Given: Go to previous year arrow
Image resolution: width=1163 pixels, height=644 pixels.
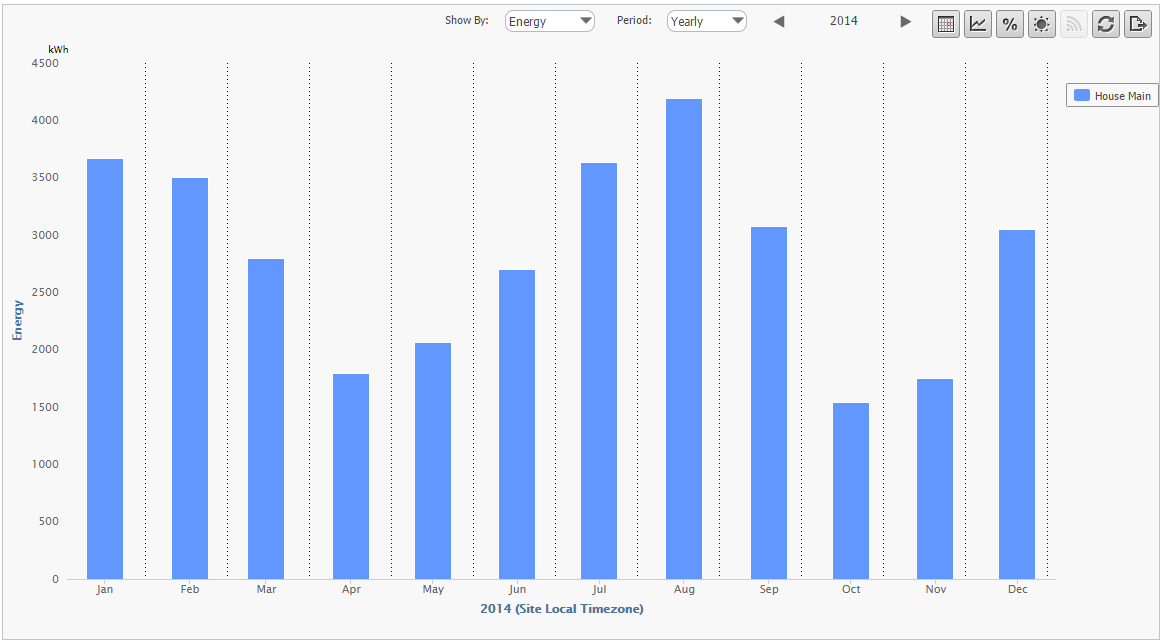Looking at the screenshot, I should click(x=779, y=21).
